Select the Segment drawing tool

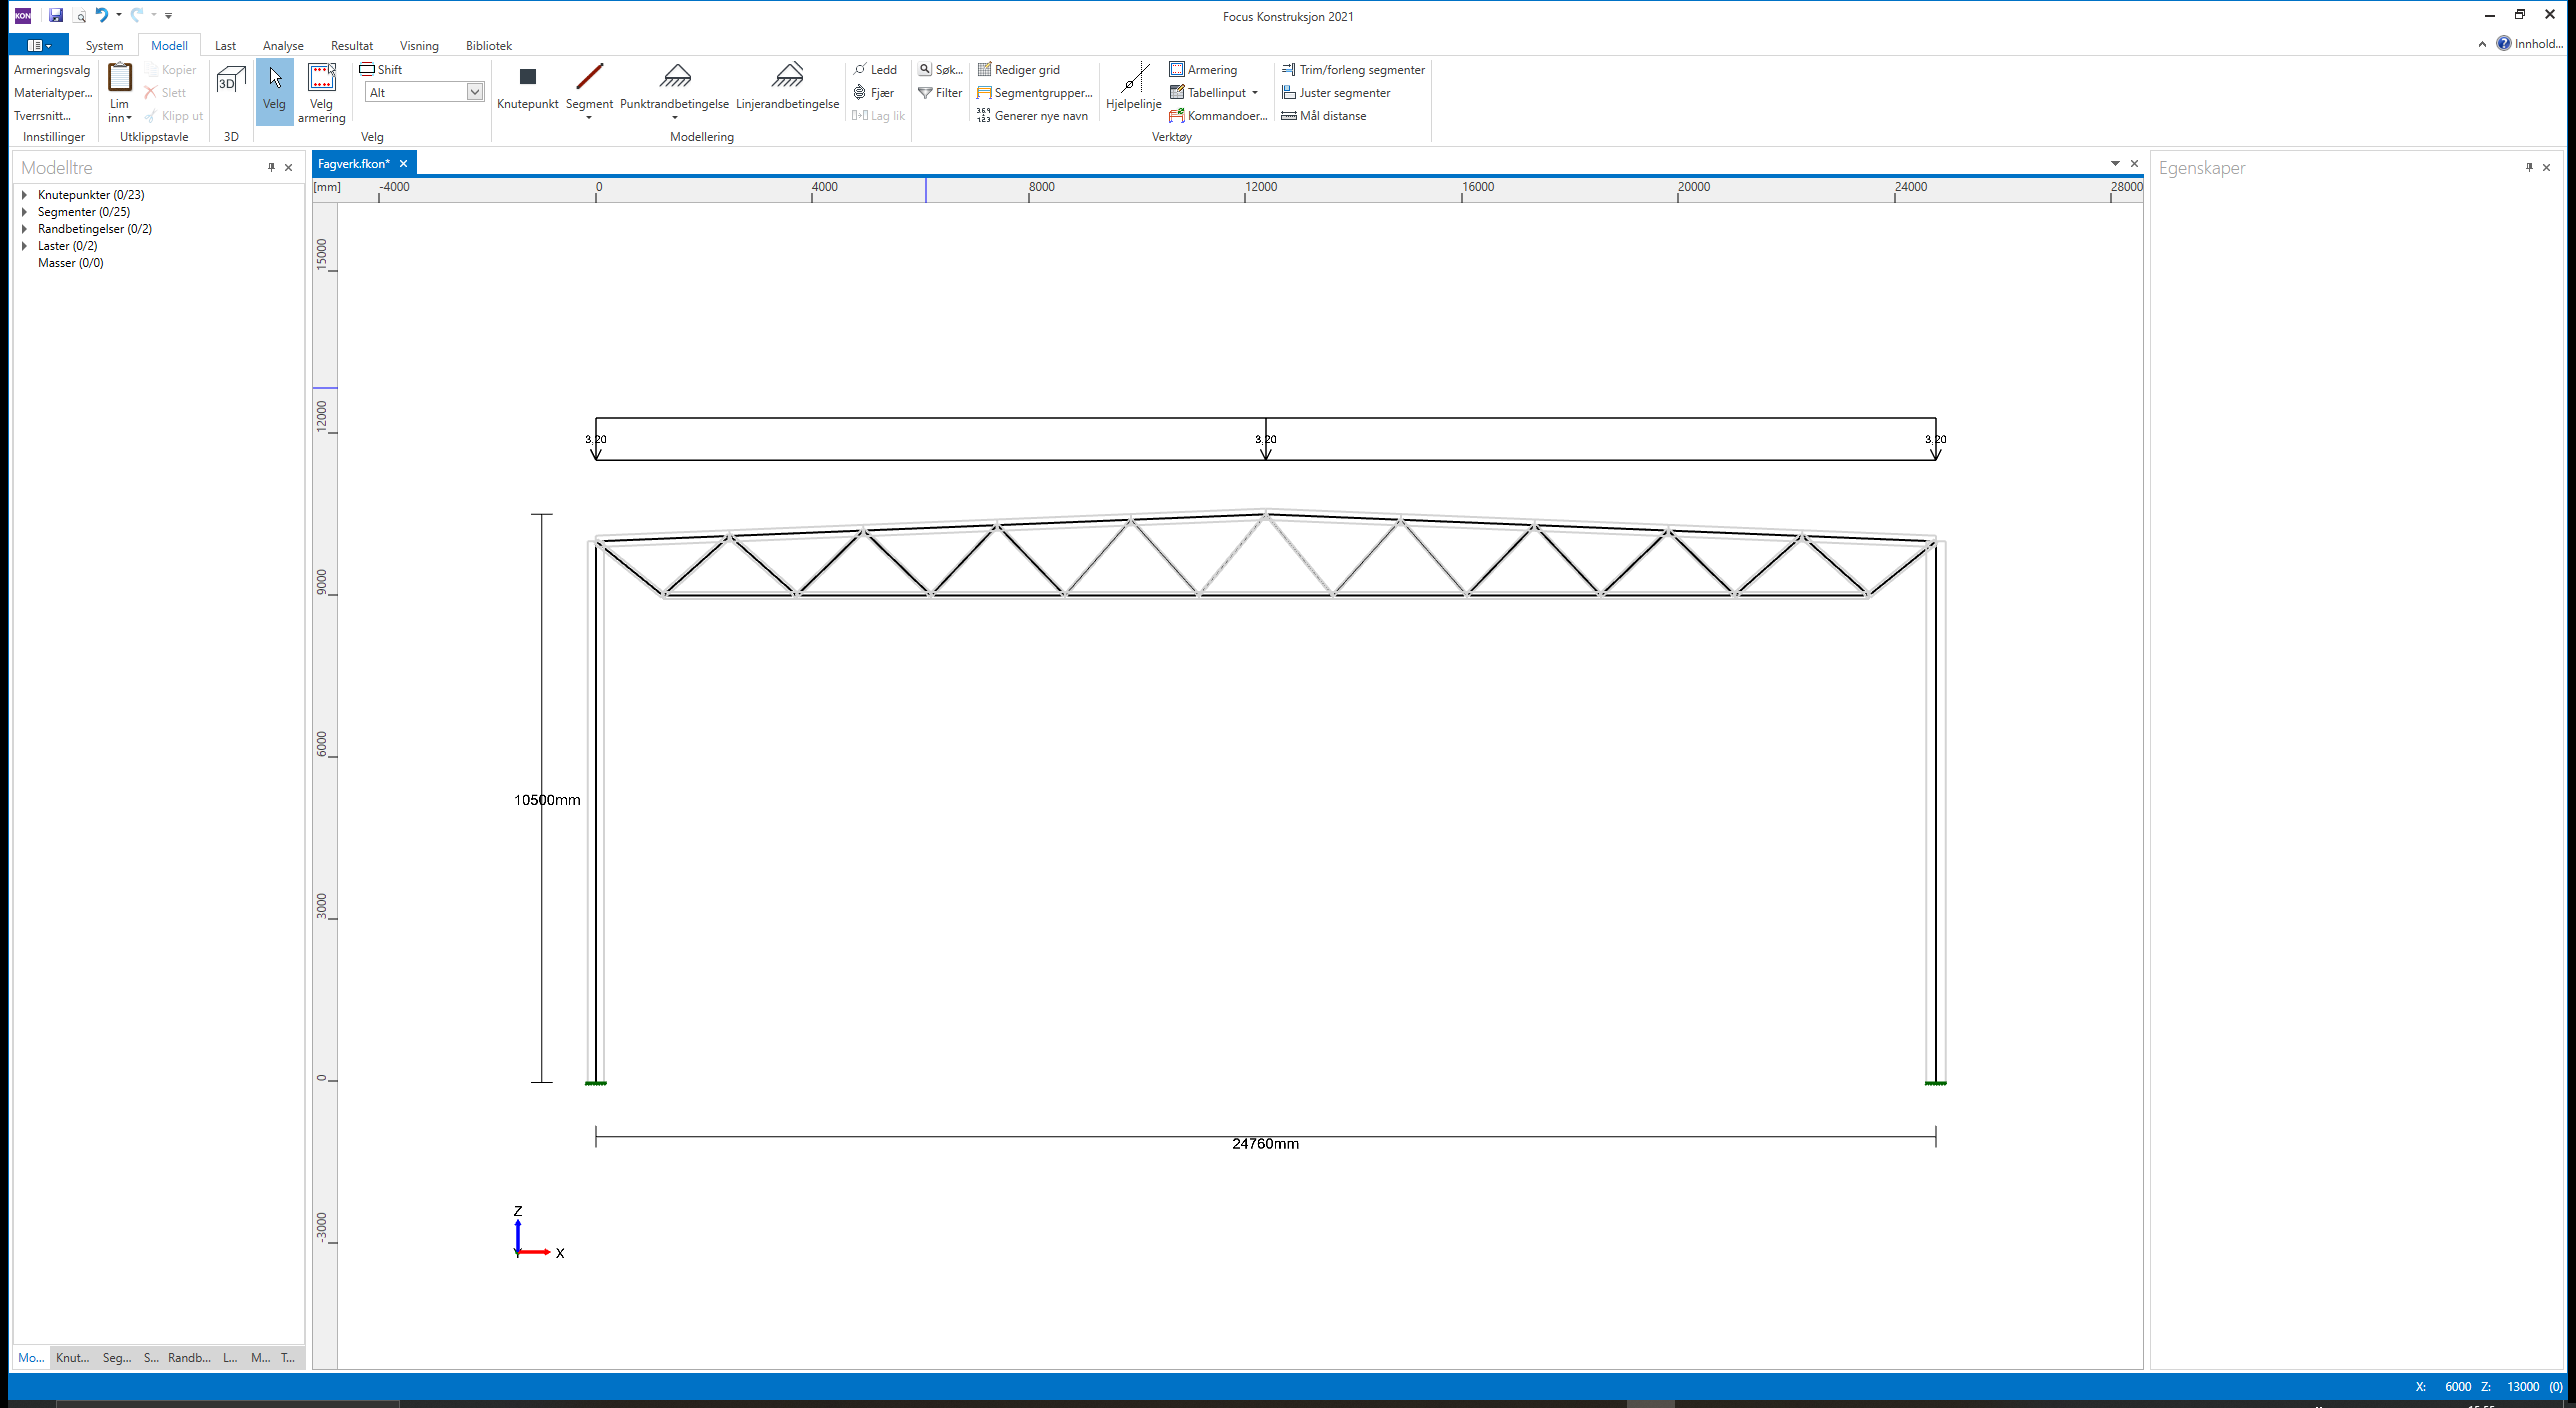click(x=589, y=85)
